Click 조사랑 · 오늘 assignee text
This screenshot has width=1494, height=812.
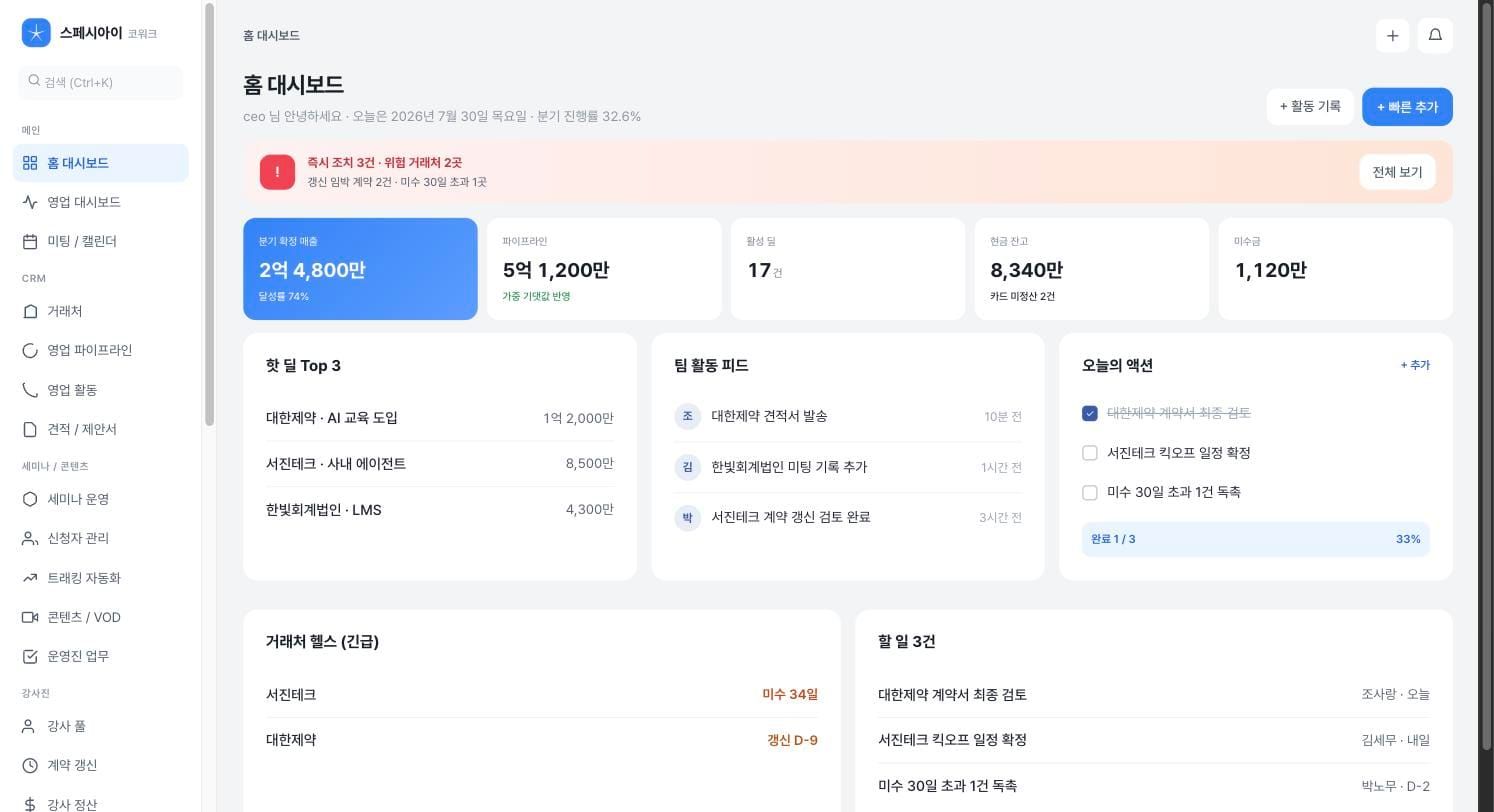pos(1395,694)
